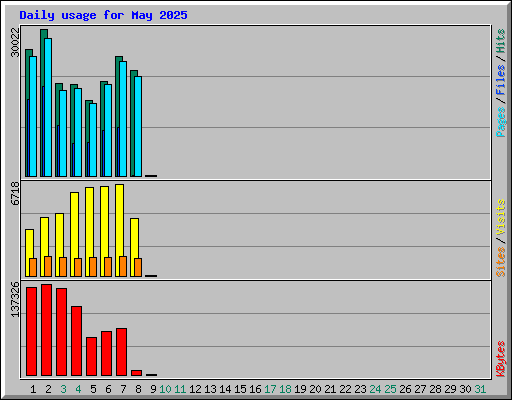Select the day 1 red KBytes bar

click(x=31, y=331)
